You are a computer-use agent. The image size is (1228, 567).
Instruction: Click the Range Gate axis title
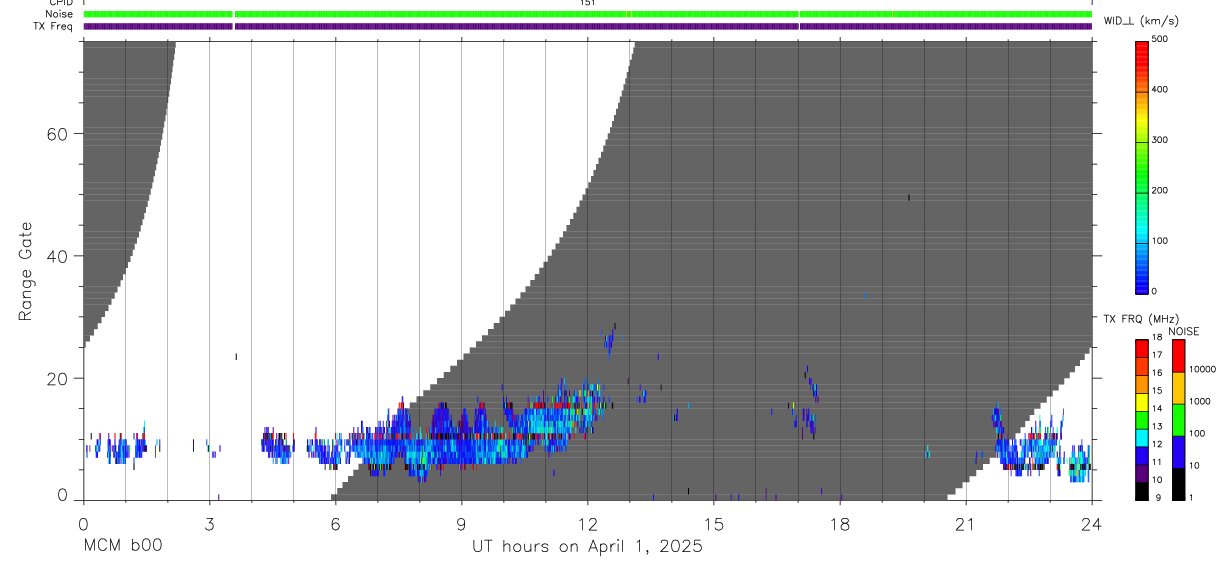pos(26,272)
